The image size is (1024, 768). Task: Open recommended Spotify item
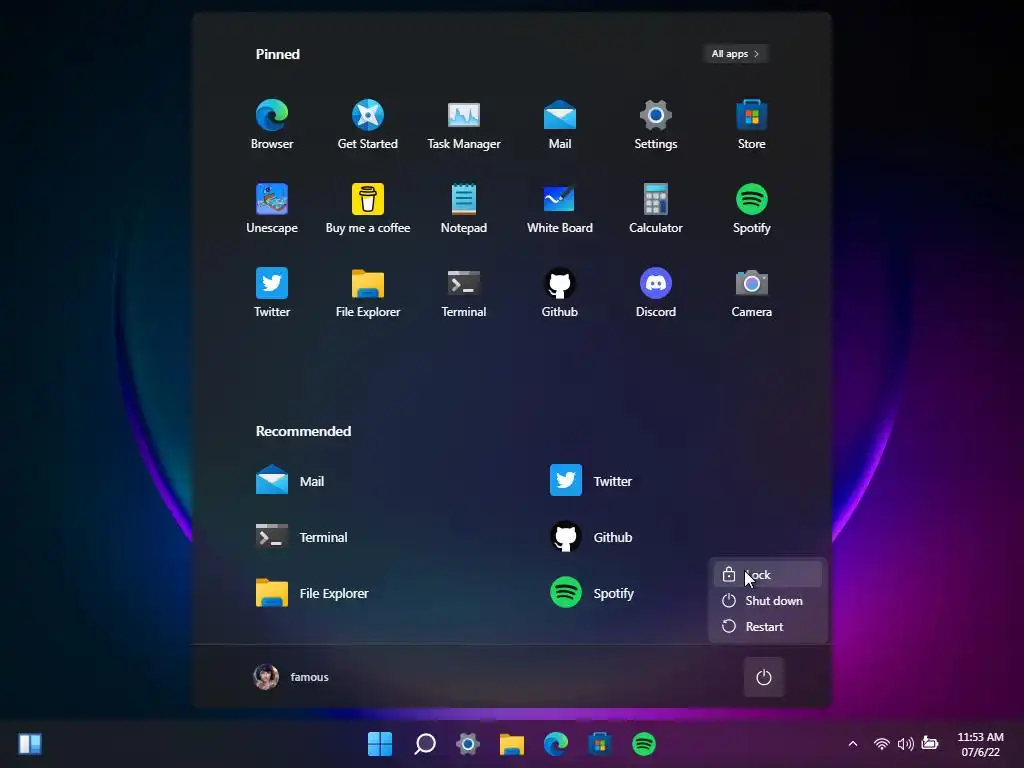(592, 593)
